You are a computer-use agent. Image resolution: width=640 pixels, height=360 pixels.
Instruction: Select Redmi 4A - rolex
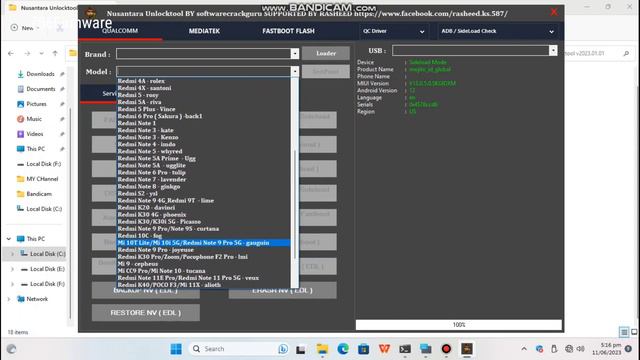pyautogui.click(x=141, y=81)
